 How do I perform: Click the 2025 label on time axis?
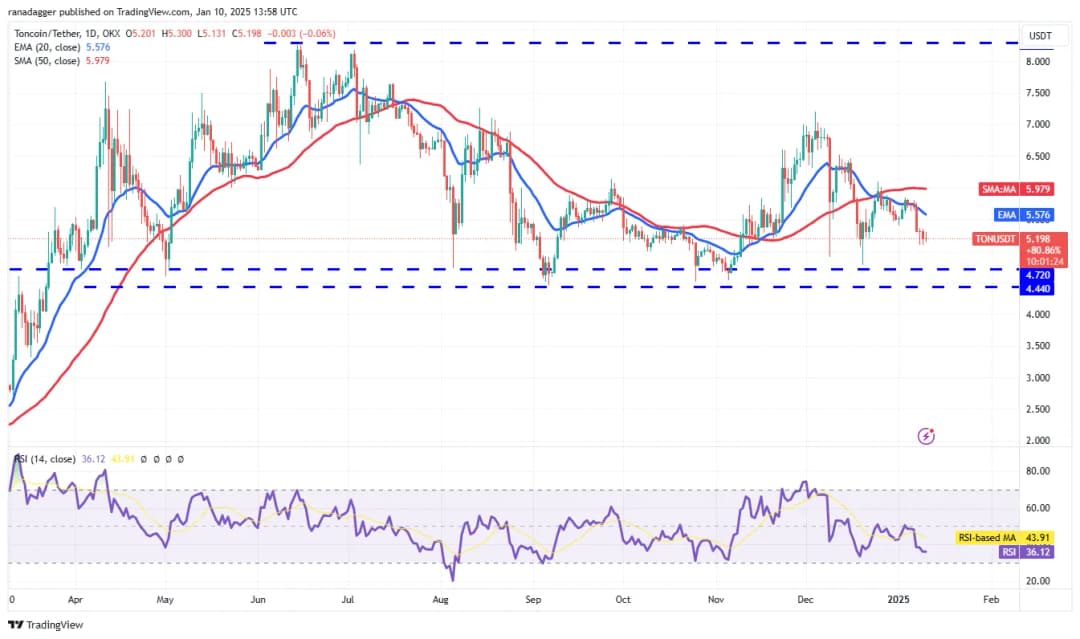click(897, 598)
